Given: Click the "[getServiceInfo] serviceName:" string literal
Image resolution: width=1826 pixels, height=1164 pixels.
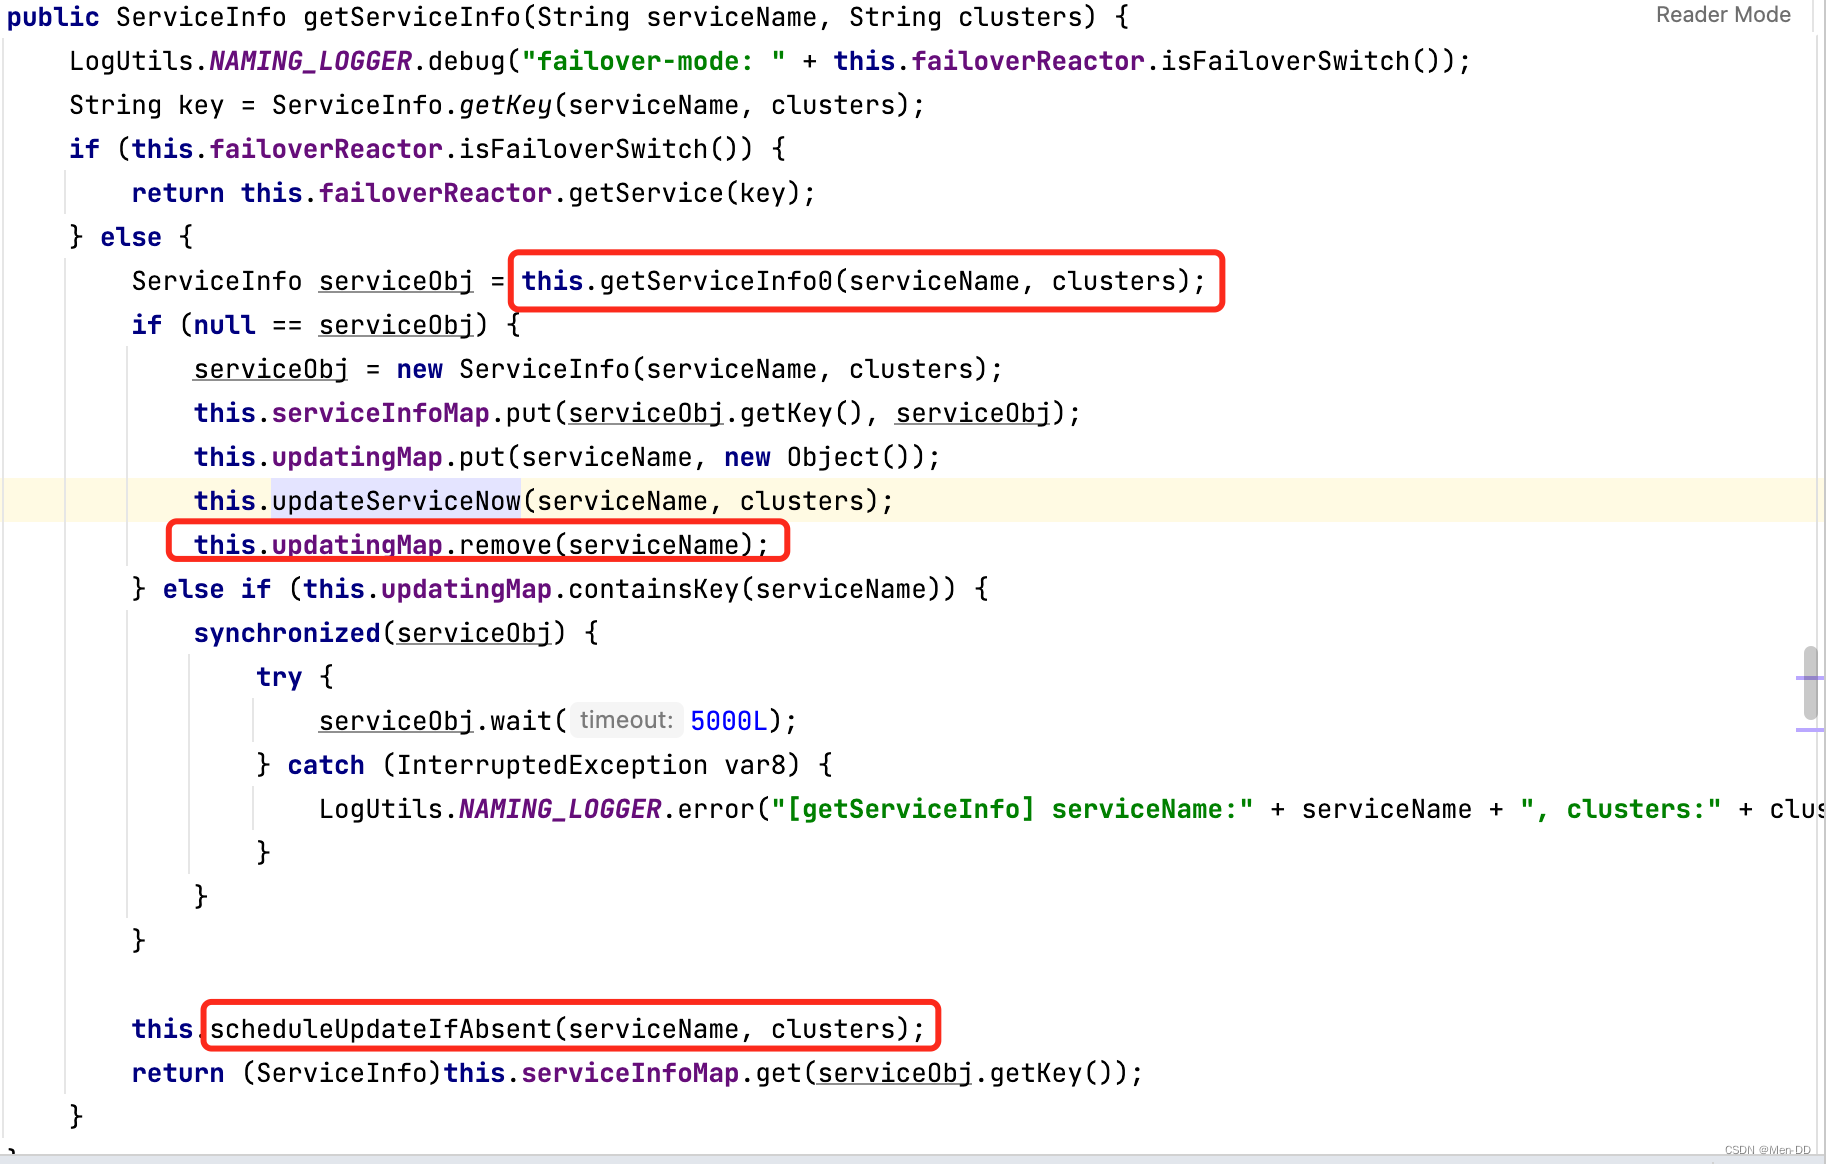Looking at the screenshot, I should click(1012, 809).
